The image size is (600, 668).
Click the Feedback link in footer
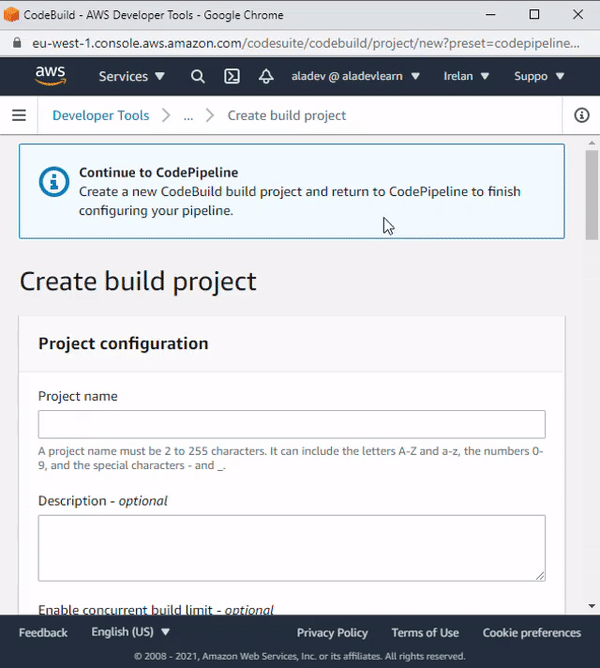43,633
